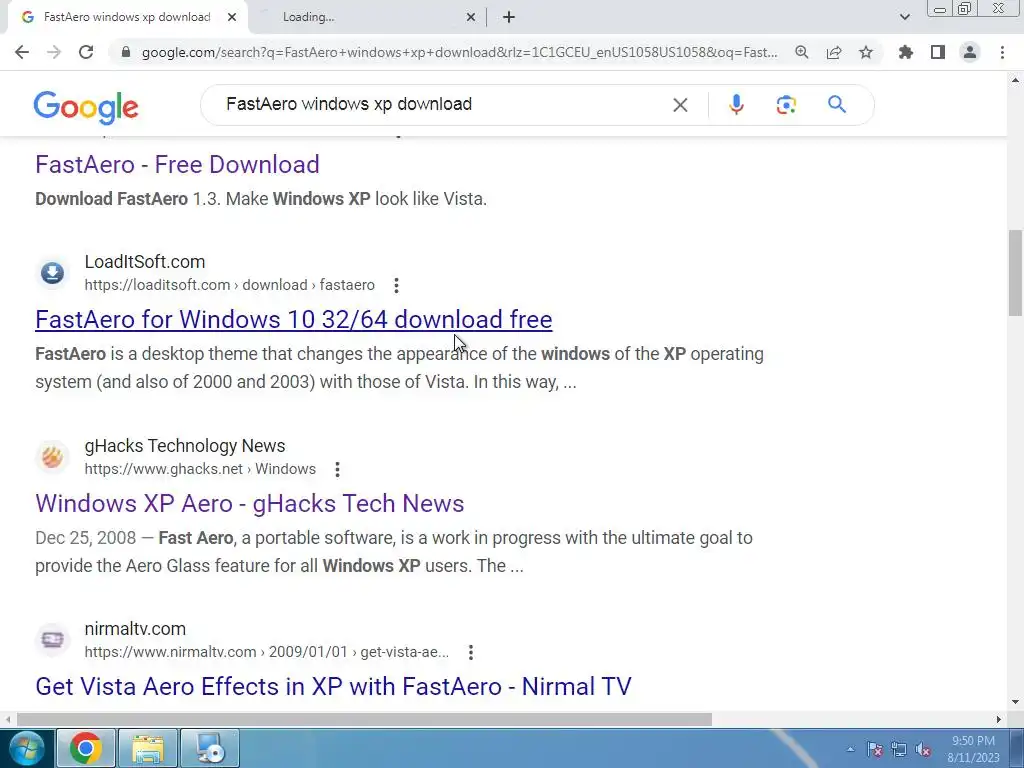Screen dimensions: 1024x768
Task: Click the scroll down arrow
Action: point(1015,702)
